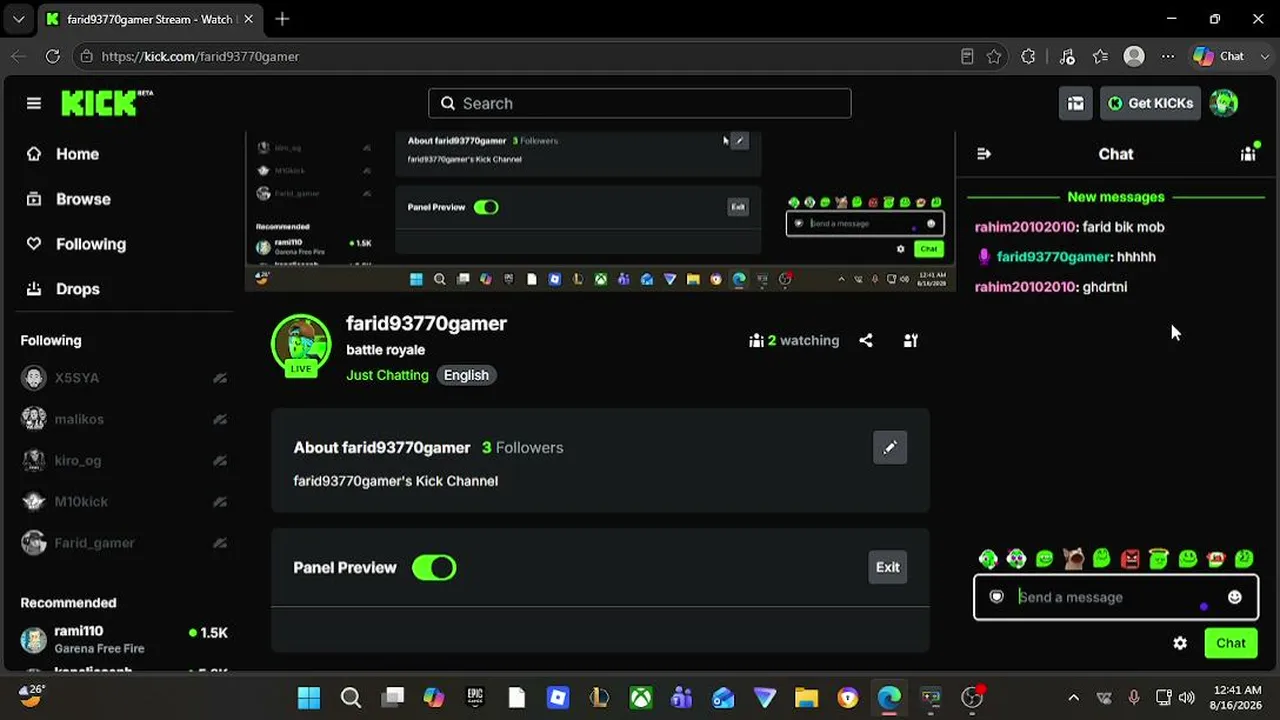The image size is (1280, 720).
Task: Open browser extensions puzzle icon
Action: pos(1028,57)
